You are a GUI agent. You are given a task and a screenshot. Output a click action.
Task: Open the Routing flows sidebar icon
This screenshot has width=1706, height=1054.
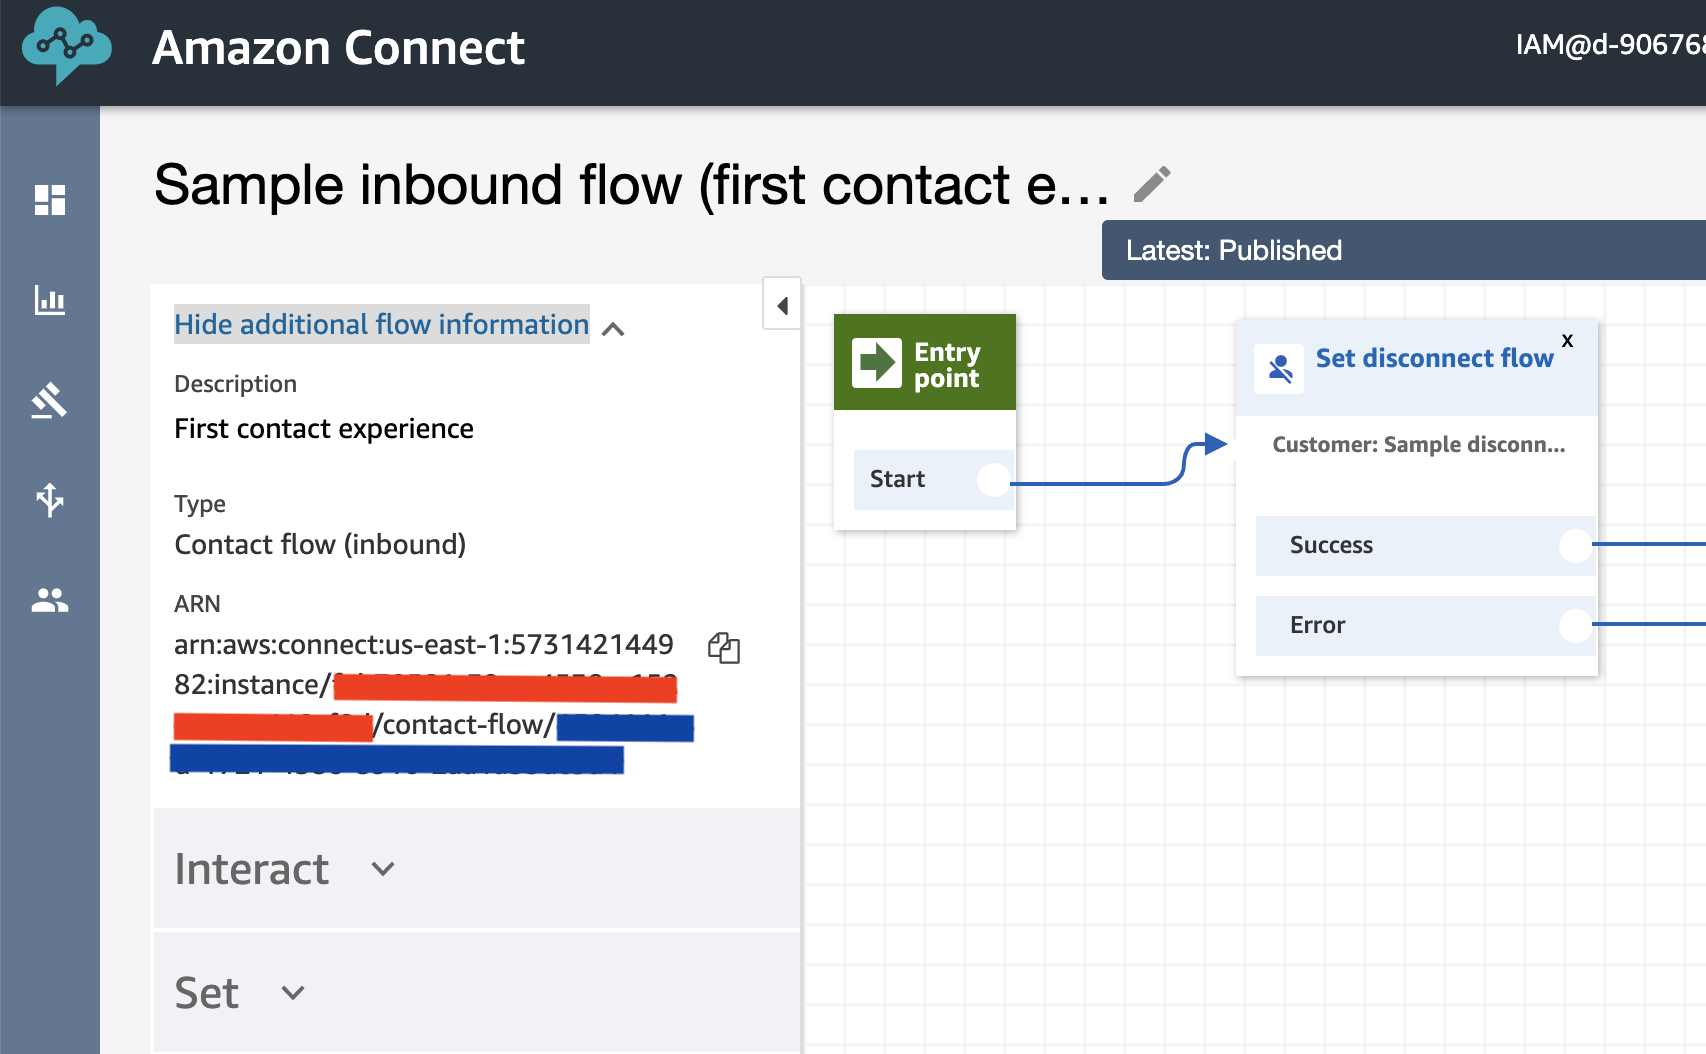(50, 499)
